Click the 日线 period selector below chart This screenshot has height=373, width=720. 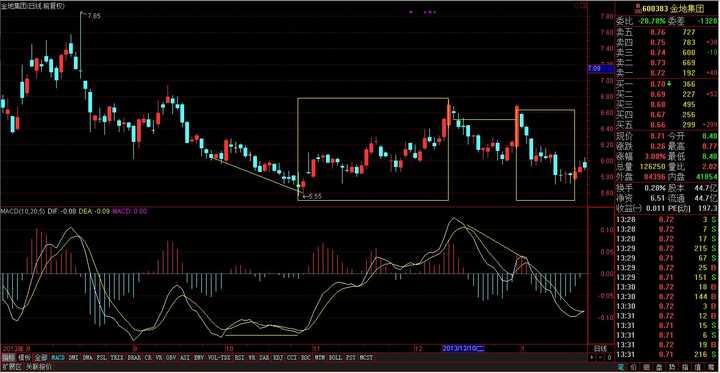pyautogui.click(x=601, y=348)
